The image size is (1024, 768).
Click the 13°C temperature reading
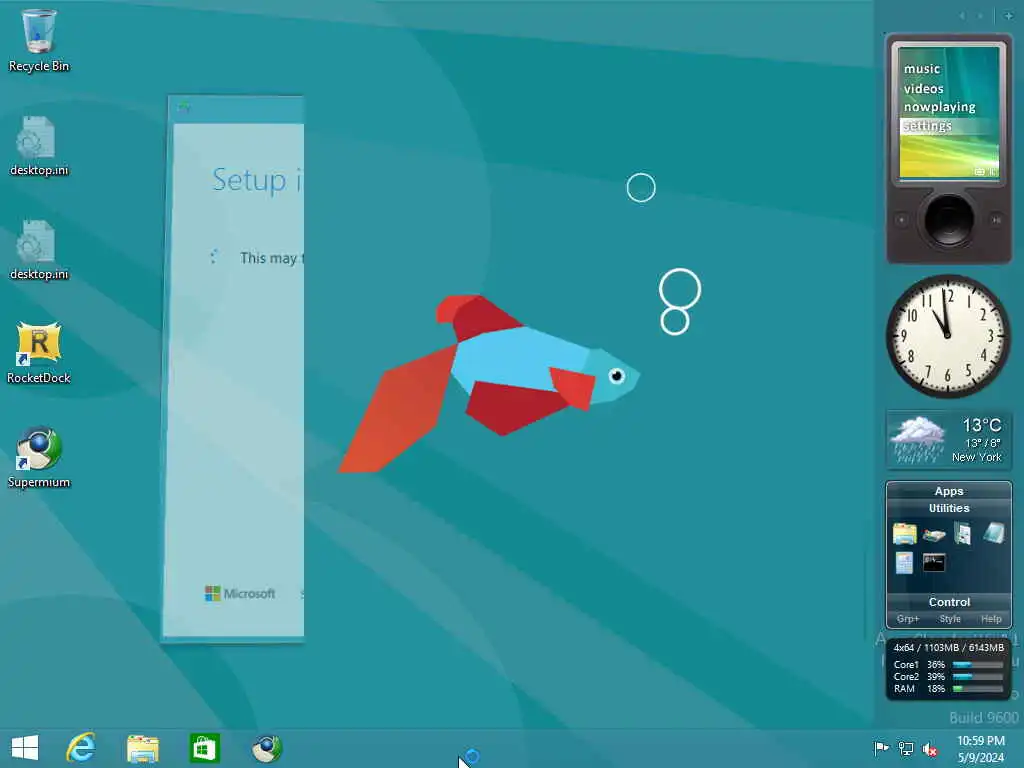[x=981, y=425]
